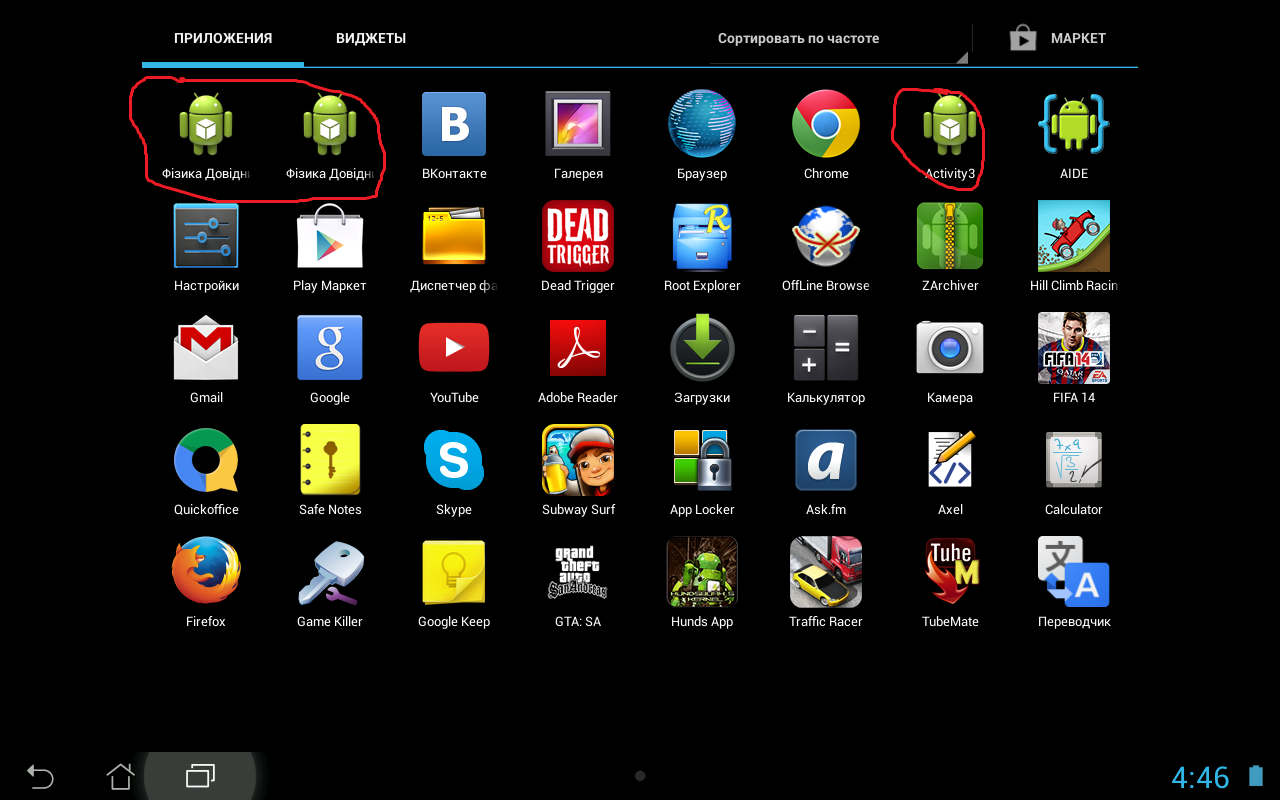Open the recent apps button
This screenshot has width=1280, height=800.
point(200,776)
